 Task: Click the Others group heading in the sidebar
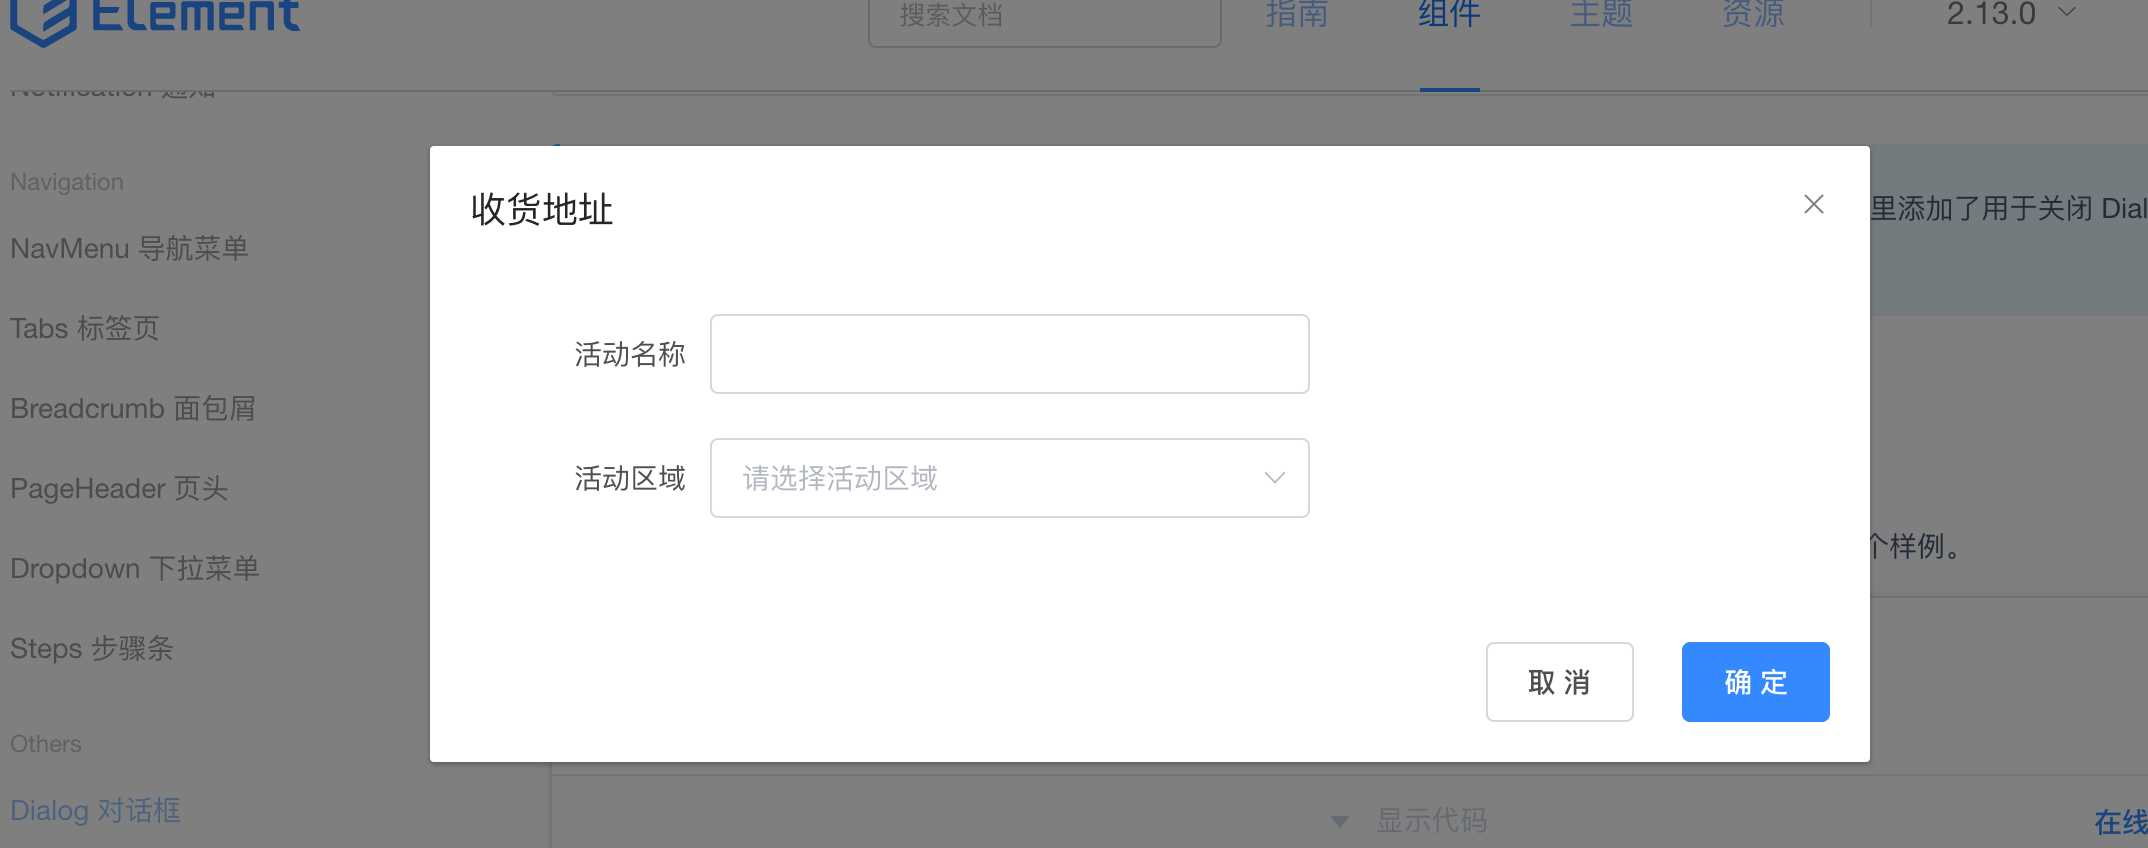click(46, 744)
